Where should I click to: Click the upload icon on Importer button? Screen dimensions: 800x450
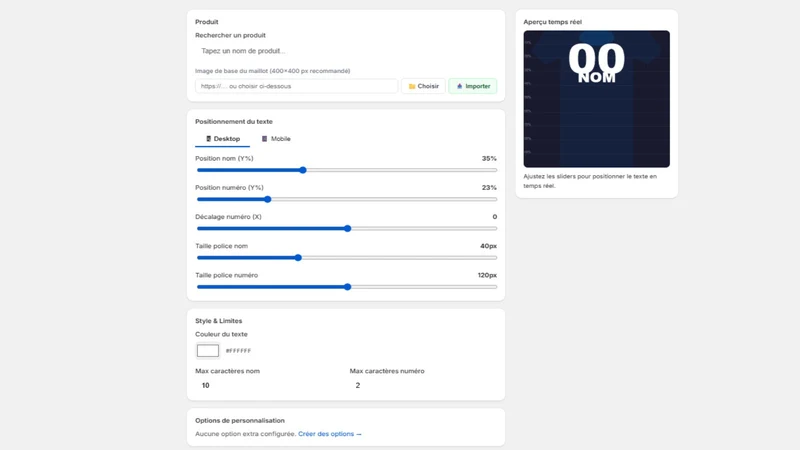pos(459,86)
